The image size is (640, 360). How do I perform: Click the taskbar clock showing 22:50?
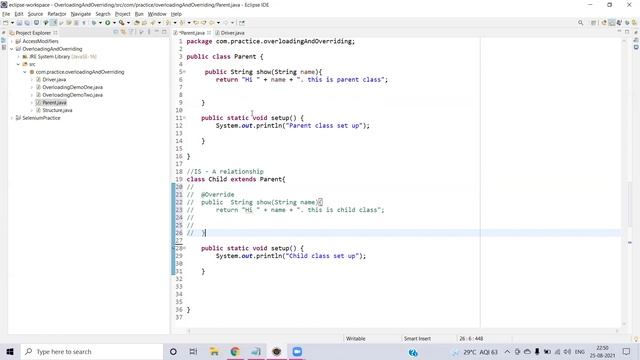point(602,351)
